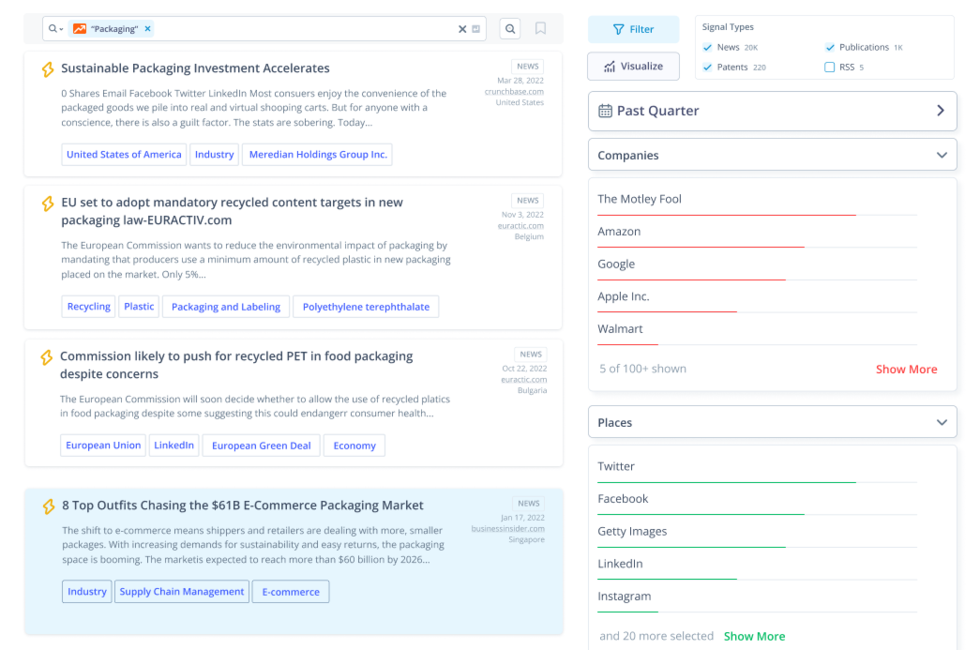Click lightning icon on EU recycled content article
The image size is (980, 650).
tap(47, 203)
